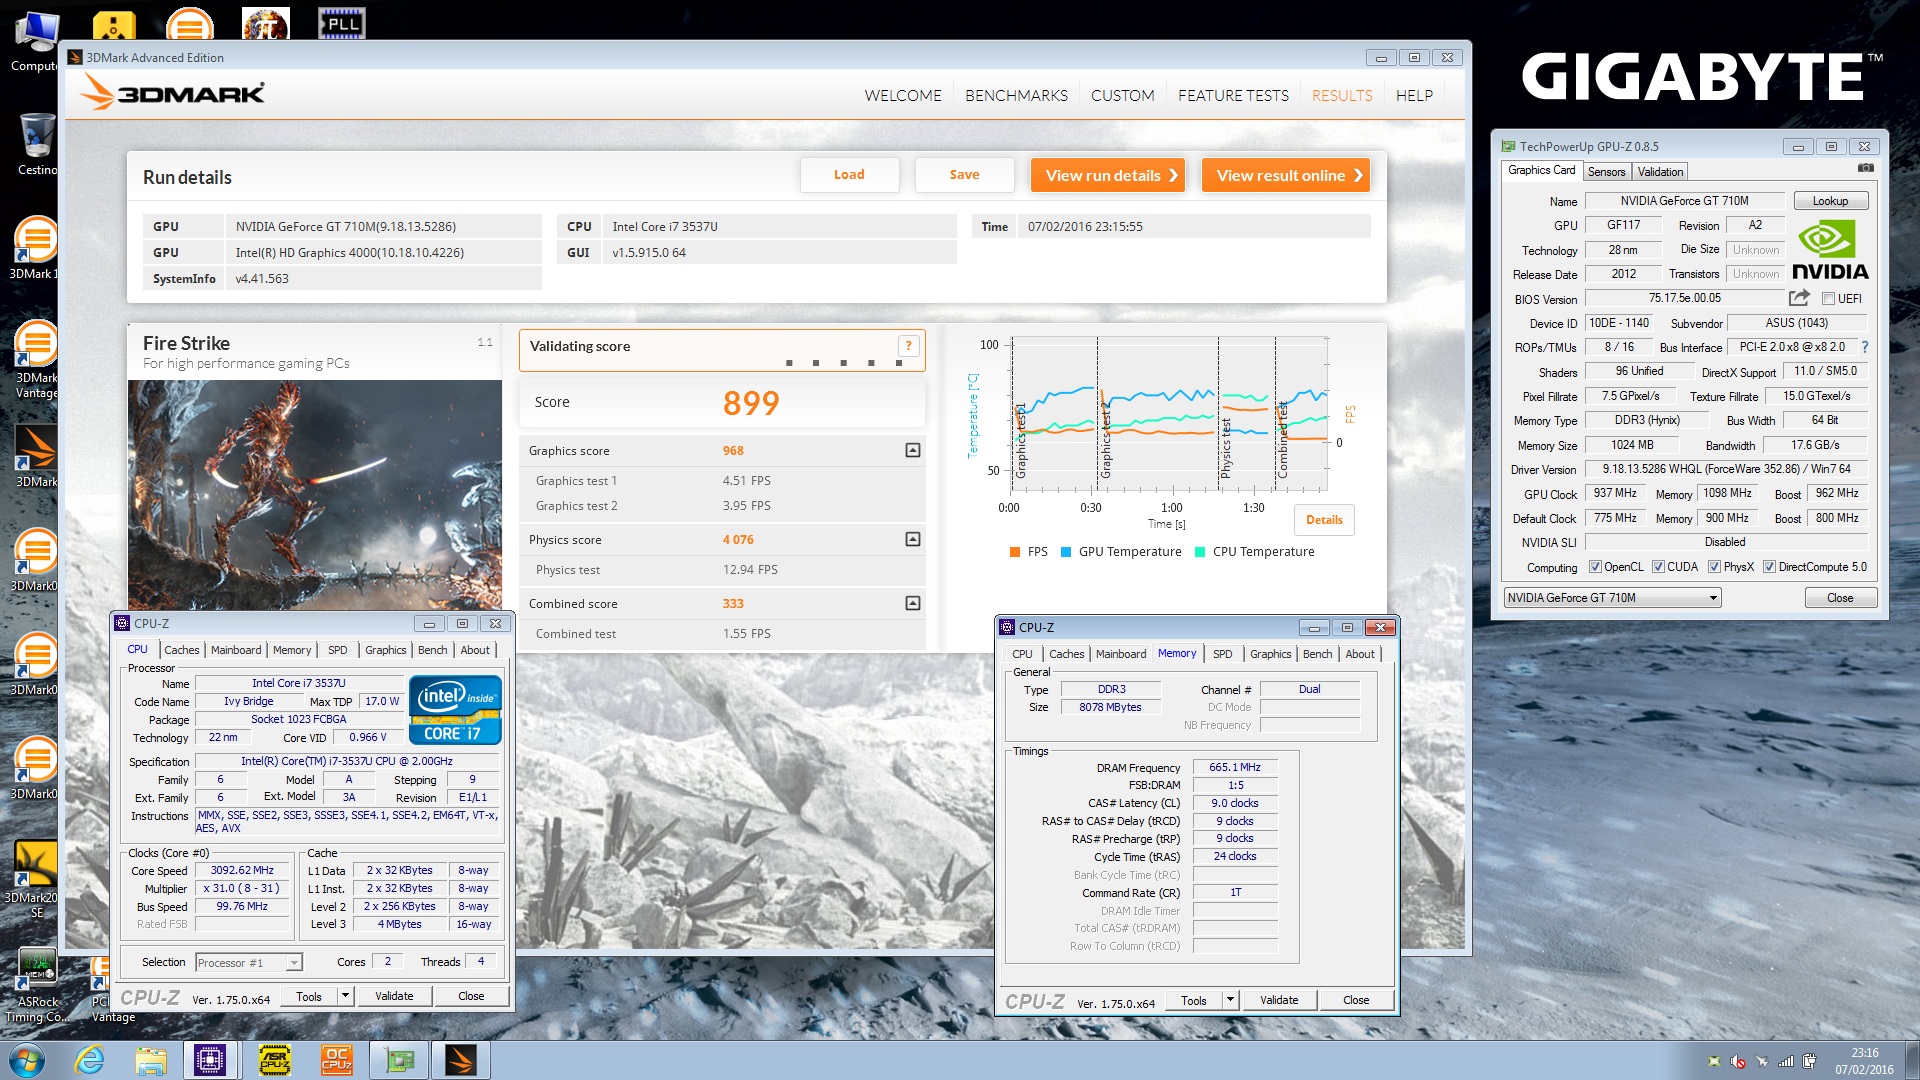This screenshot has height=1080, width=1920.
Task: Click View run details button
Action: pyautogui.click(x=1108, y=175)
